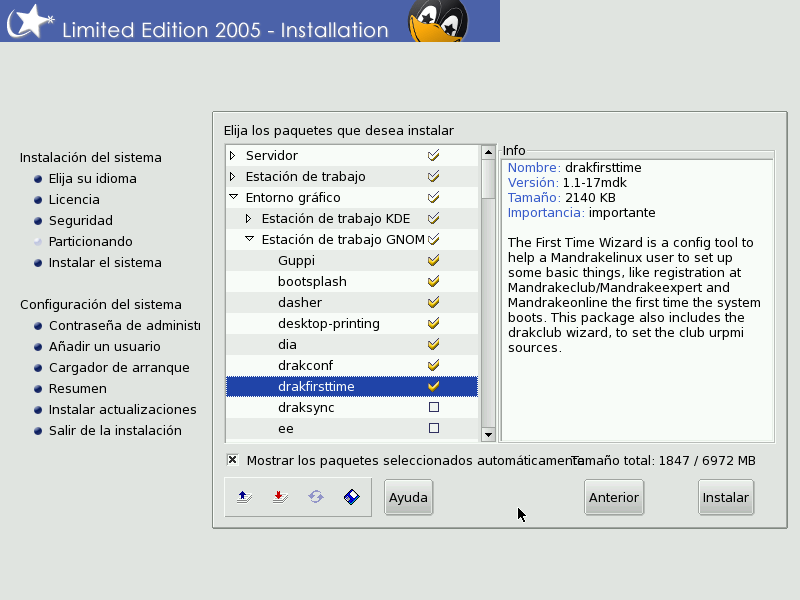The height and width of the screenshot is (600, 800).
Task: Select the drakconf package row
Action: 352,365
